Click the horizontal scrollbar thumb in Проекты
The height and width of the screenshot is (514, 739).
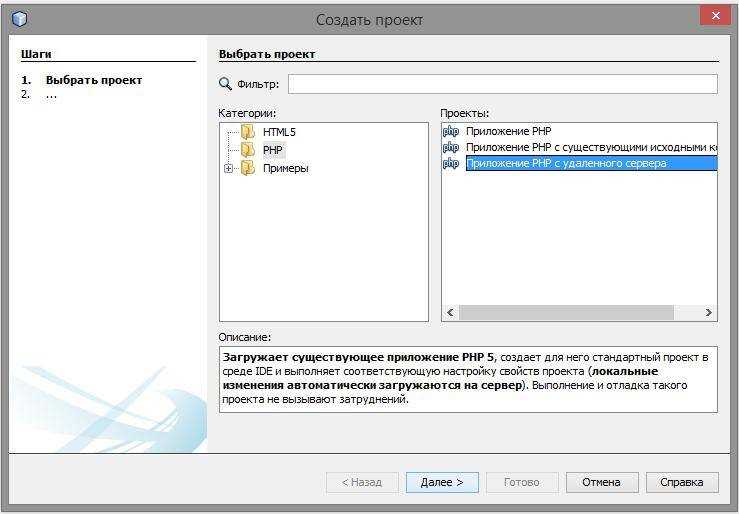tap(567, 312)
